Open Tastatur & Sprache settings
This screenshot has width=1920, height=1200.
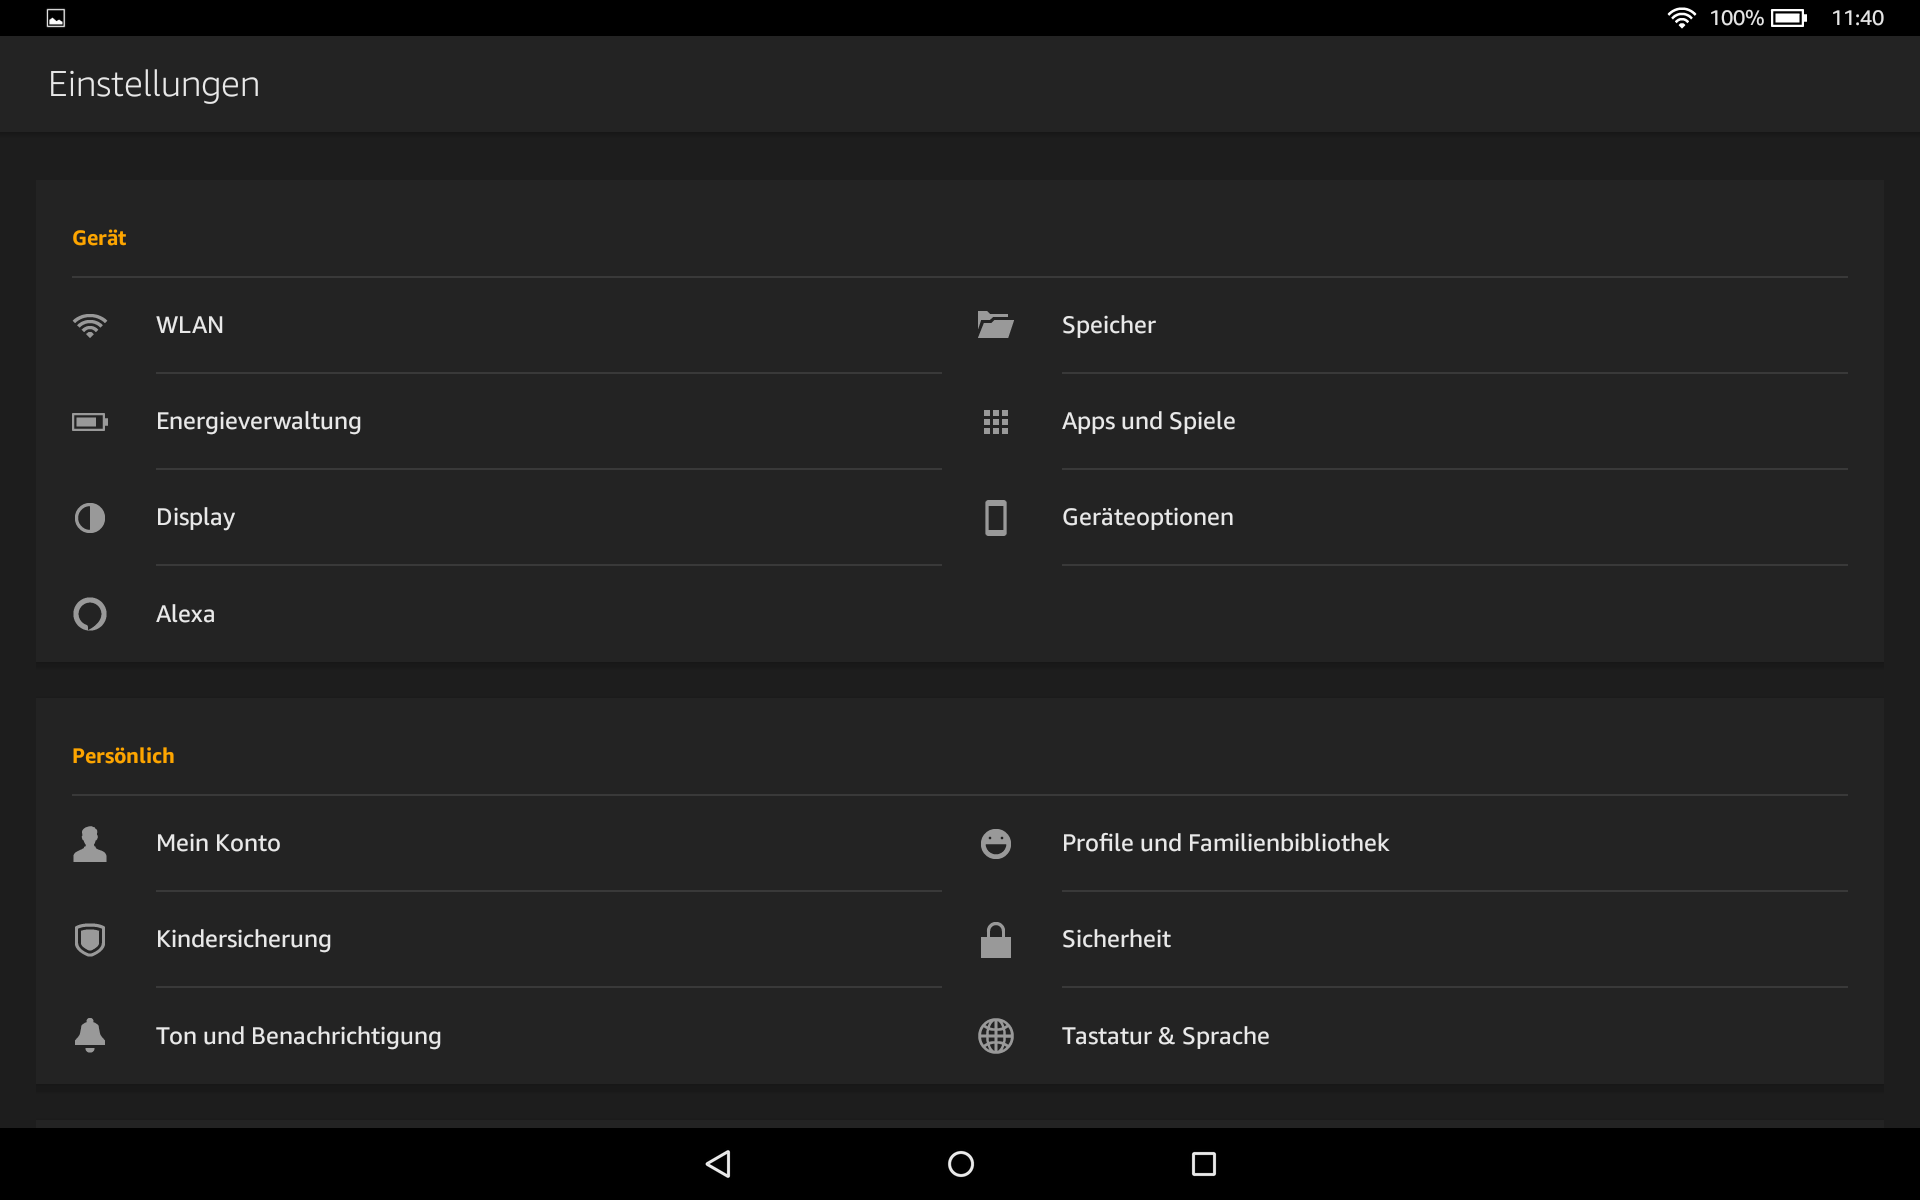[1165, 1036]
